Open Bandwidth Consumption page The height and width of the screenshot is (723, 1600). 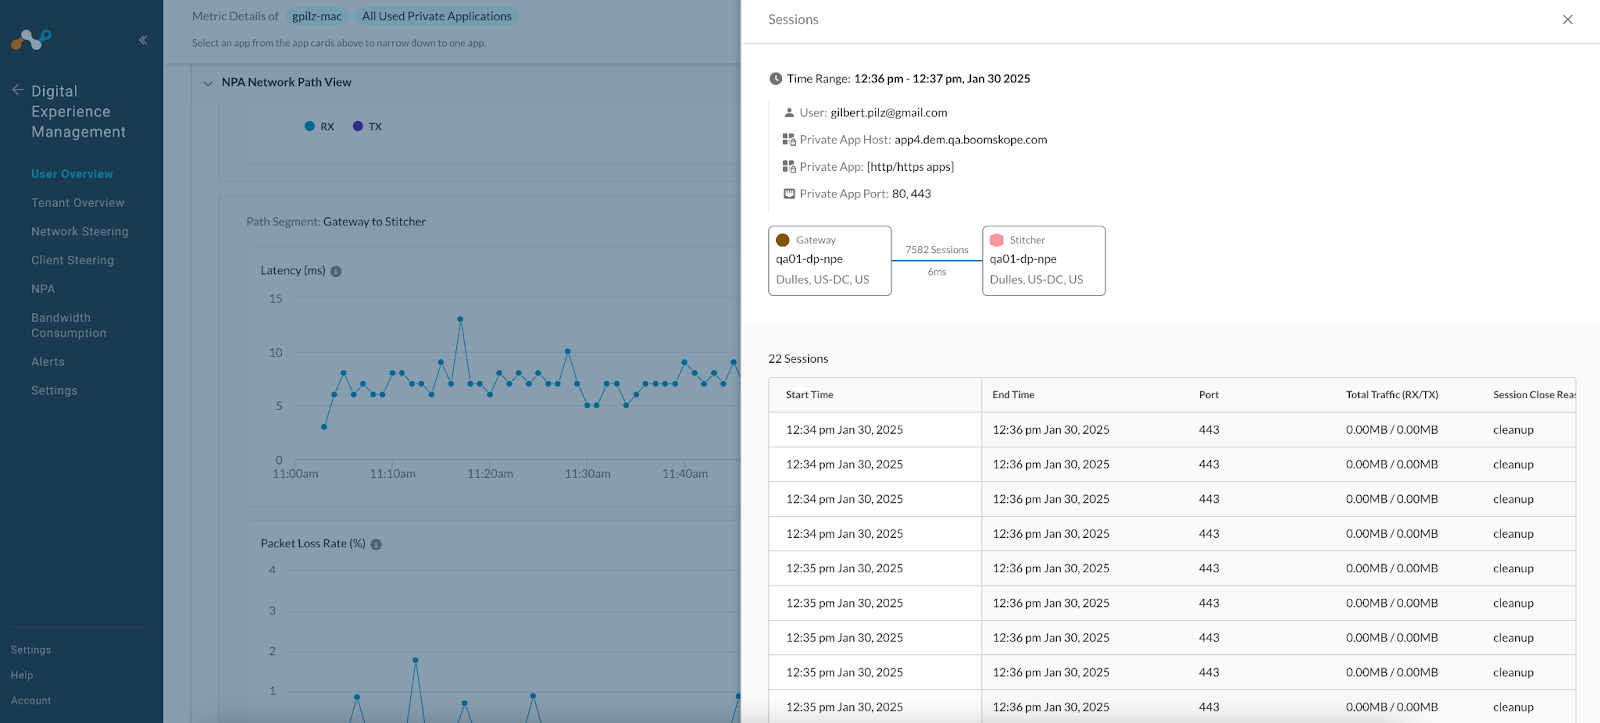69,326
